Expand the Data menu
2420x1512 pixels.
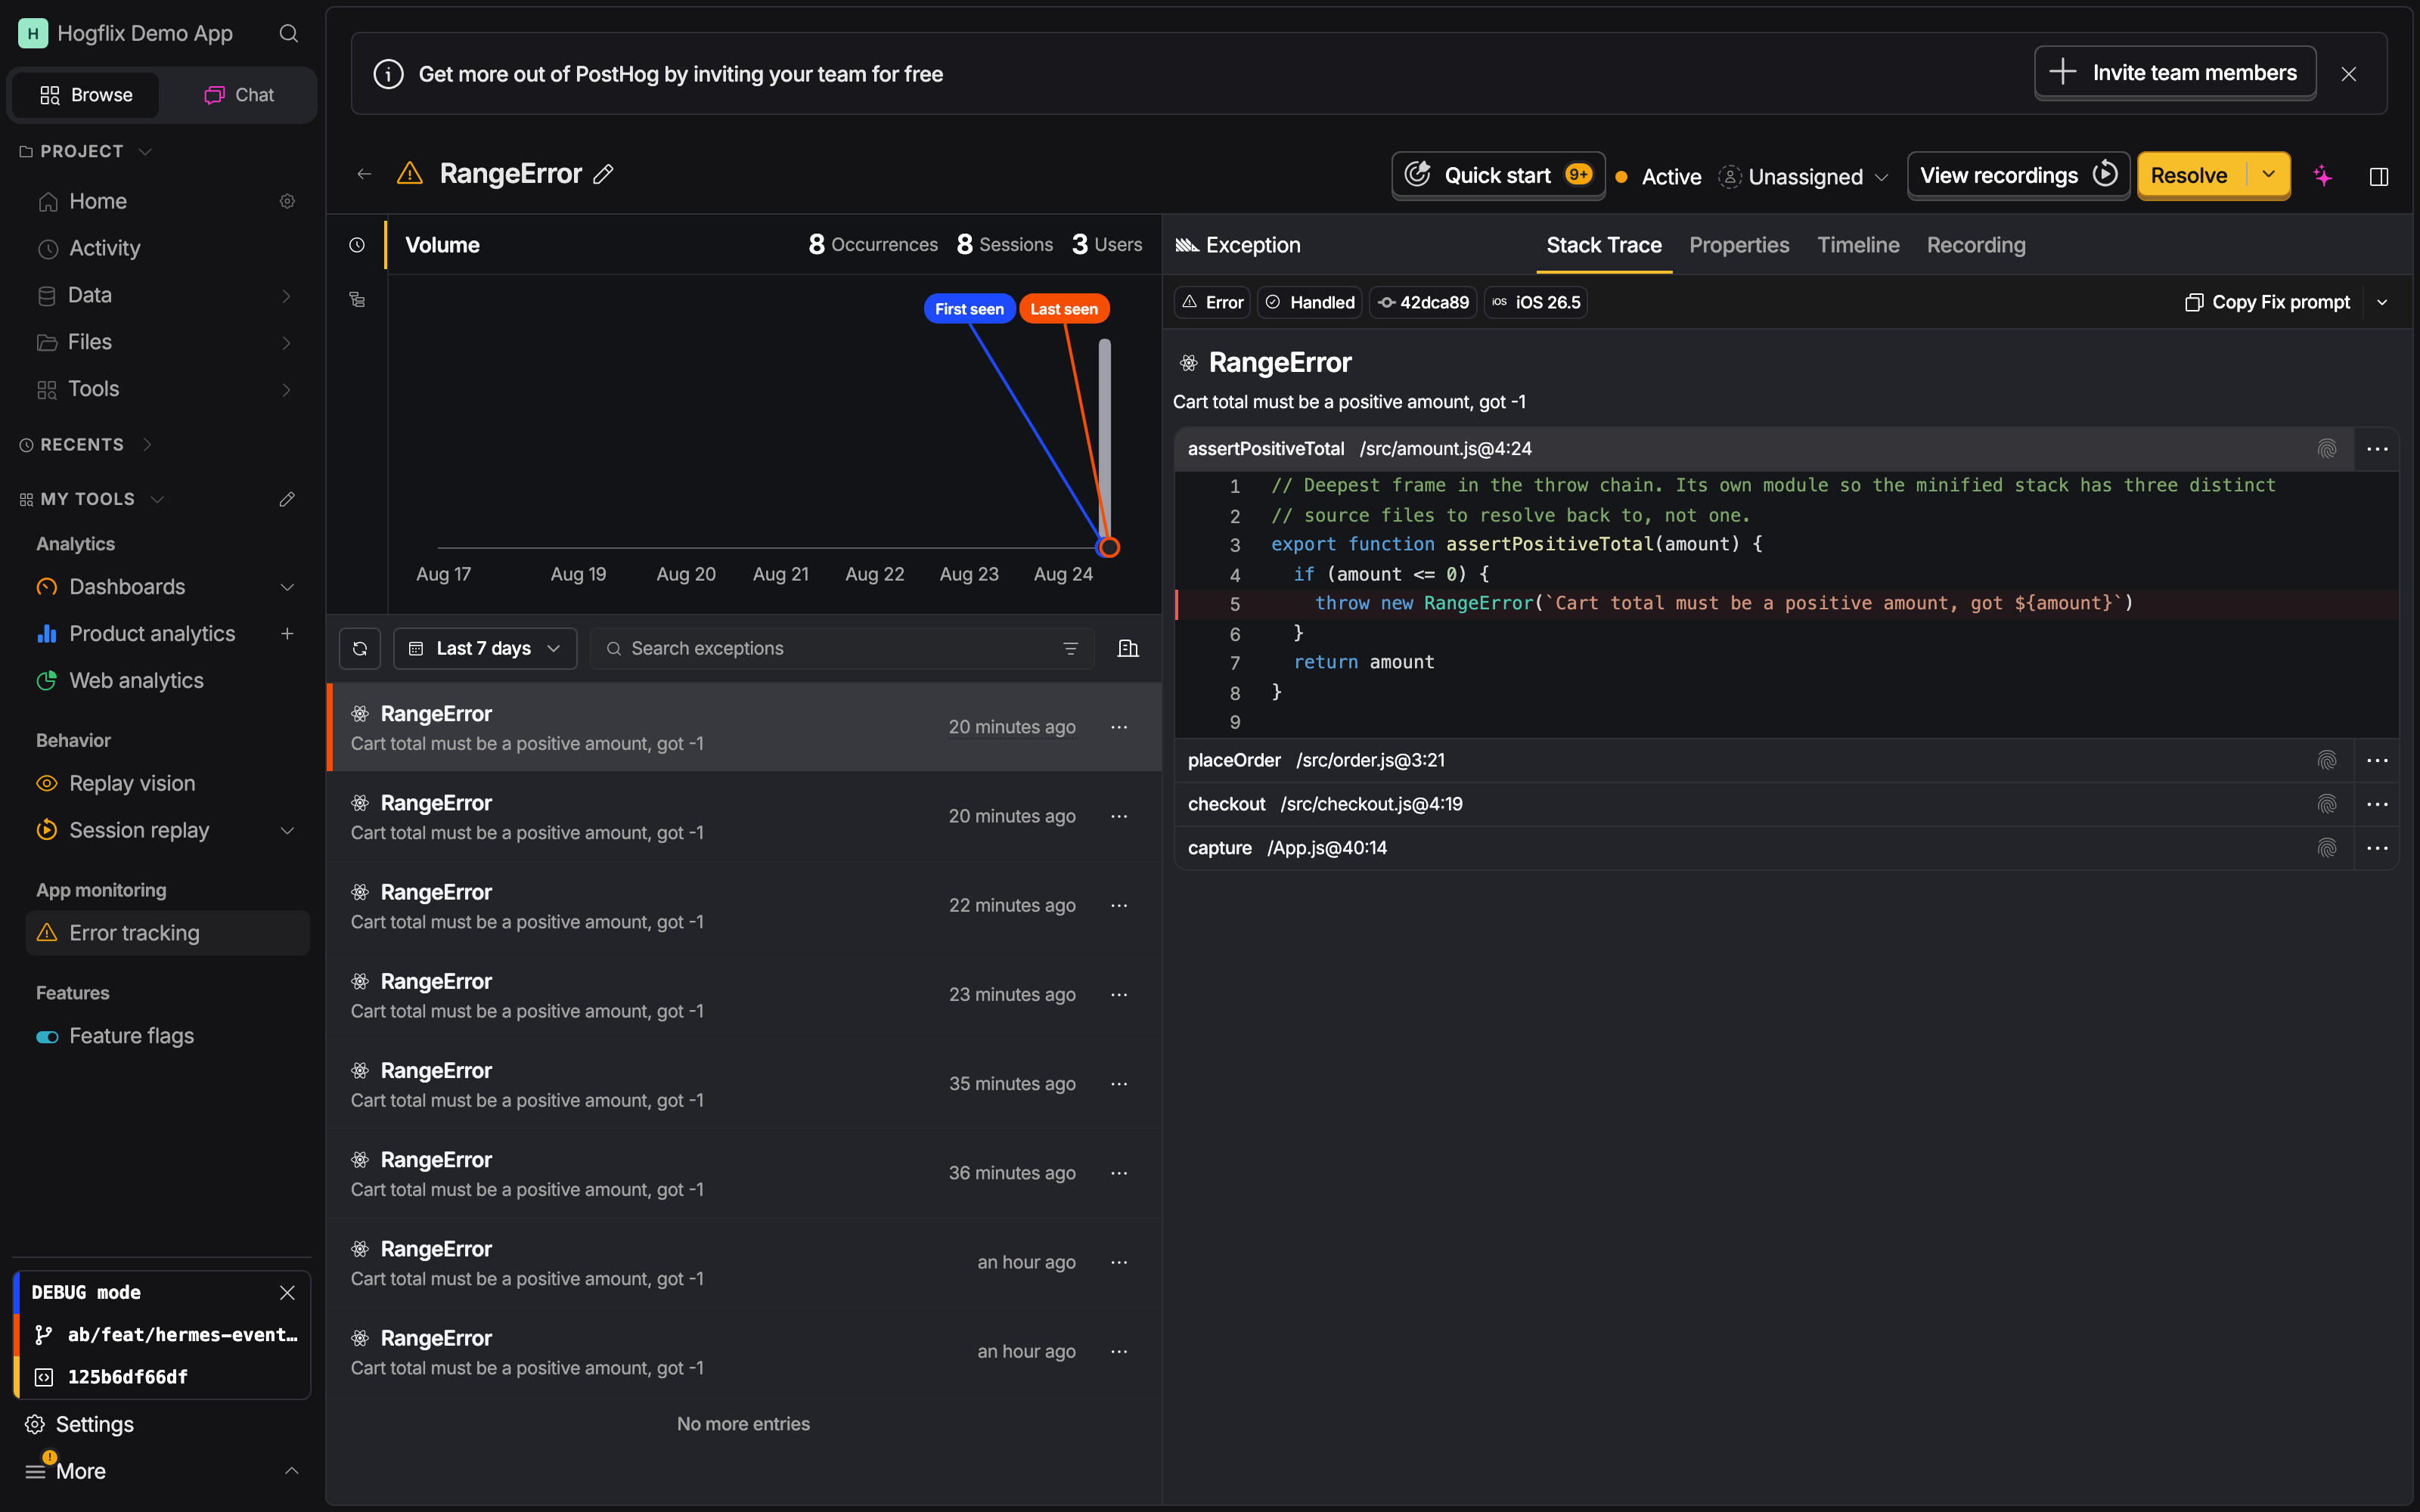point(287,295)
